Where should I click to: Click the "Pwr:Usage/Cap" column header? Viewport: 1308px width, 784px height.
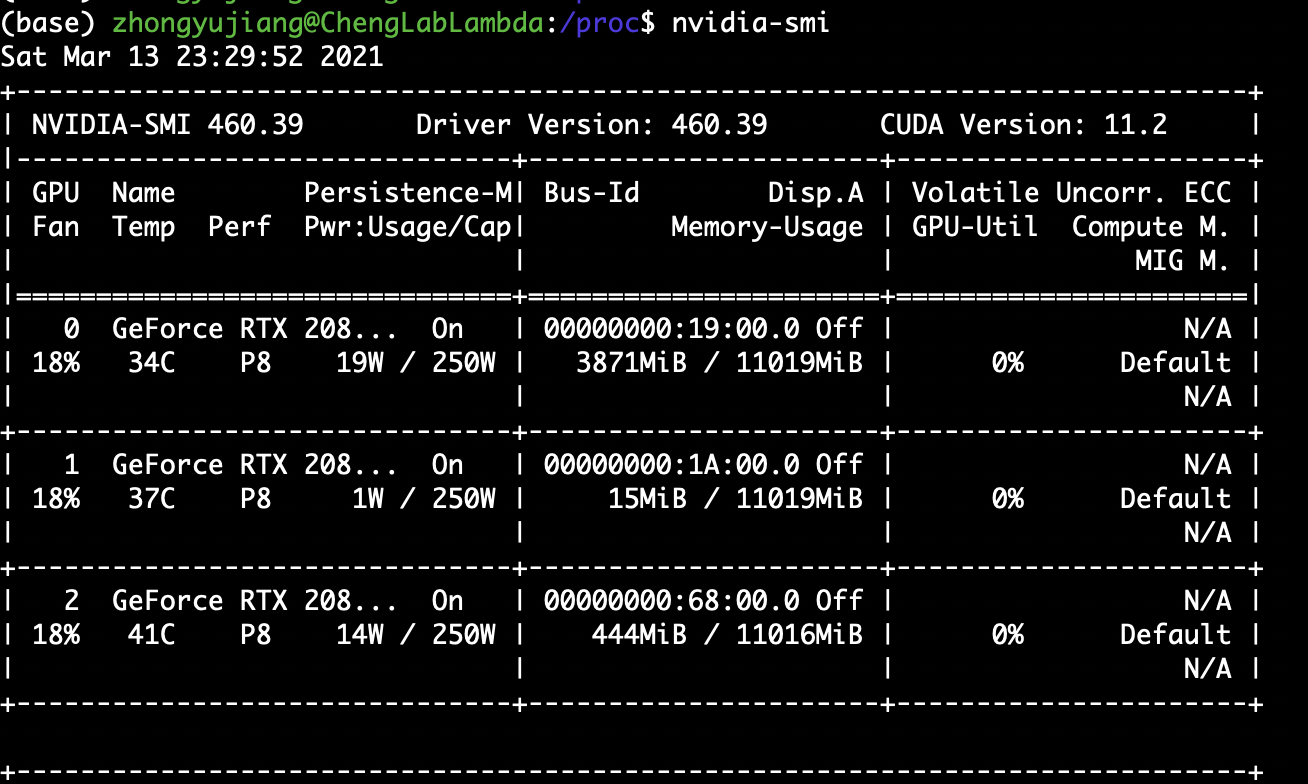[x=408, y=227]
